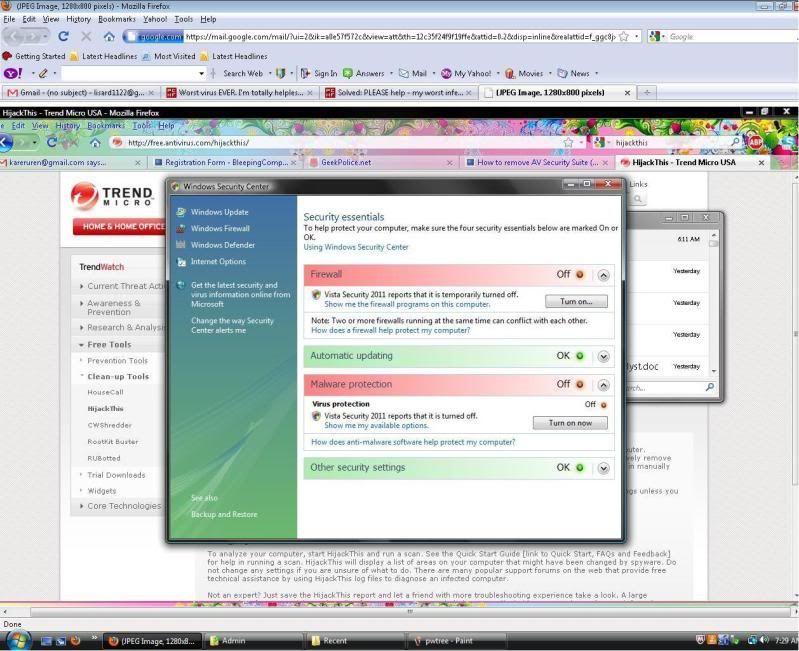Open pwtree - Paint taskbar button
This screenshot has height=651, width=799.
coord(456,641)
